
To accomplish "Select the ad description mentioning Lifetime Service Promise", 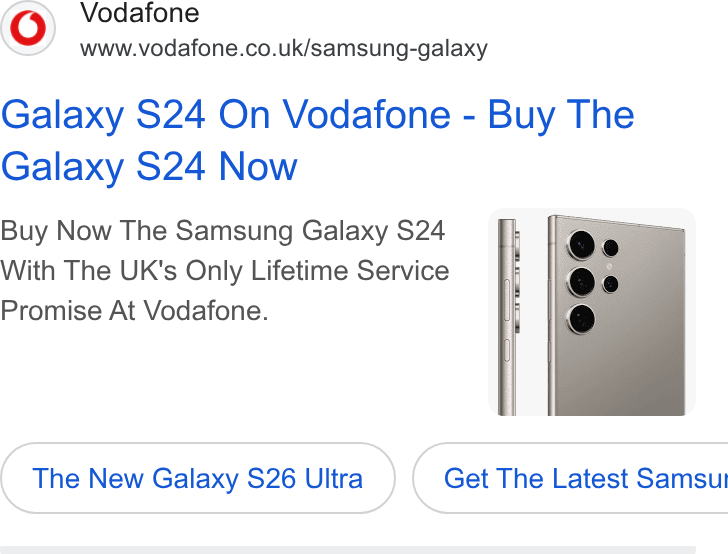I will coord(225,270).
